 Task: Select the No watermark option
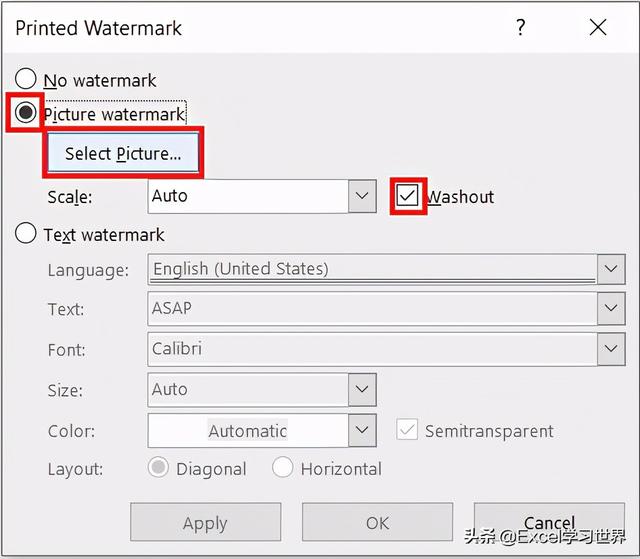[26, 80]
